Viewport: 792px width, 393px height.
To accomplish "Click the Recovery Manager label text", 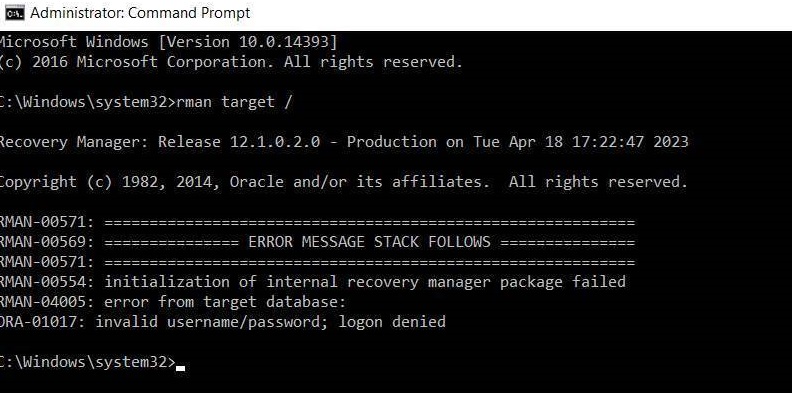I will tap(75, 142).
